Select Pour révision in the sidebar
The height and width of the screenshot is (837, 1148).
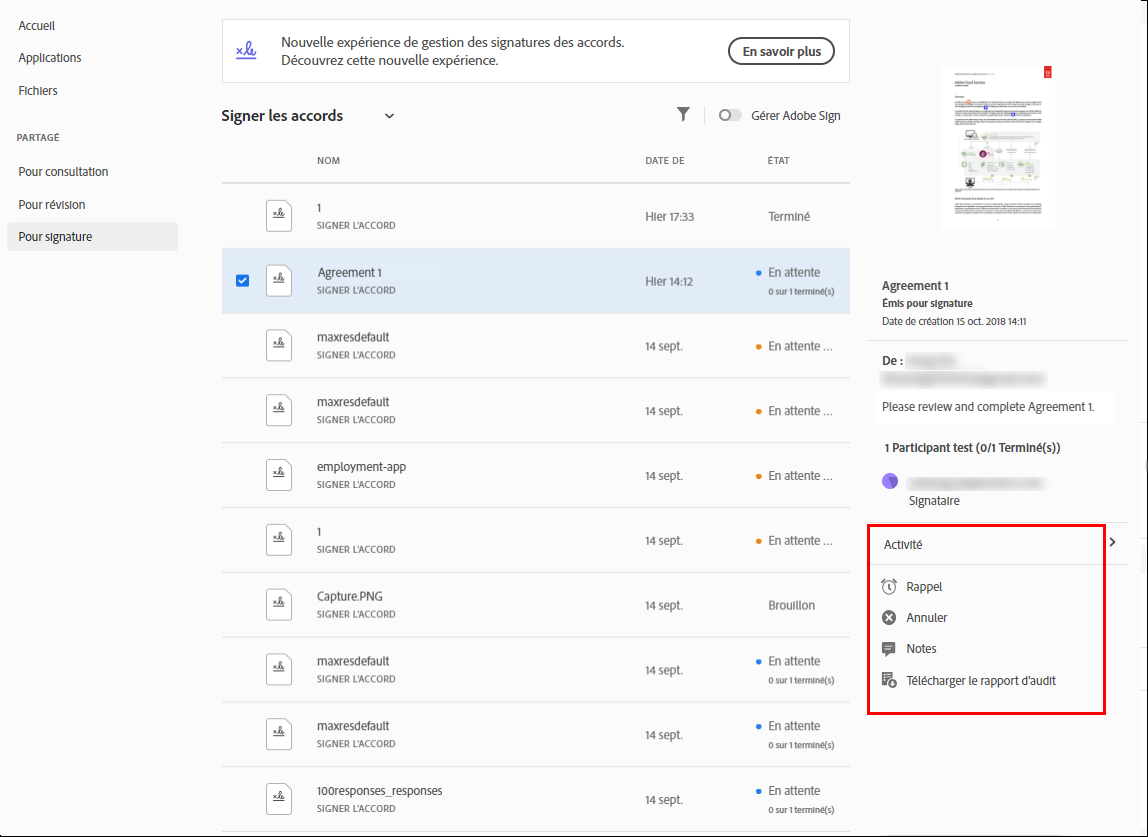[52, 205]
